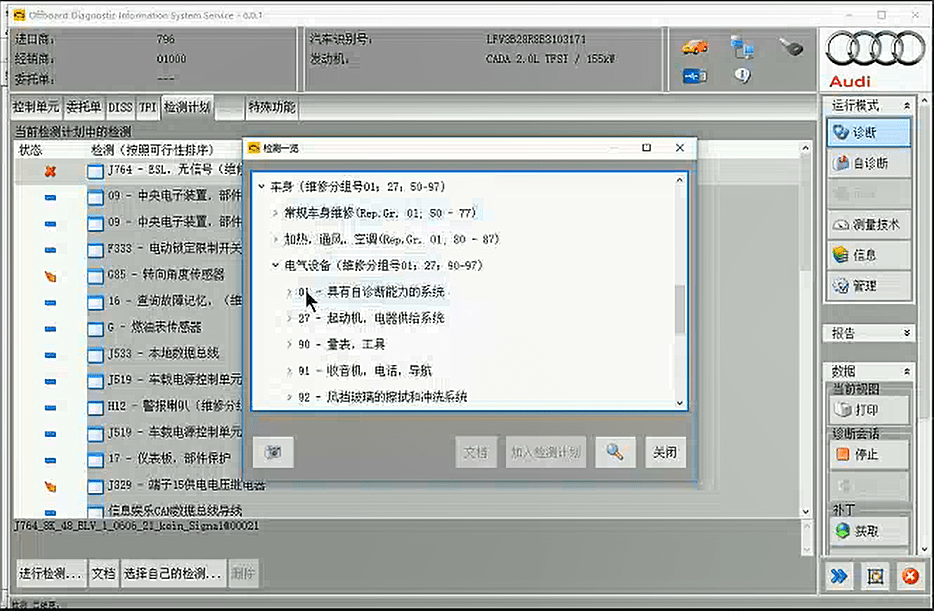934x611 pixels.
Task: Click the ignition key status icon
Action: click(x=792, y=46)
